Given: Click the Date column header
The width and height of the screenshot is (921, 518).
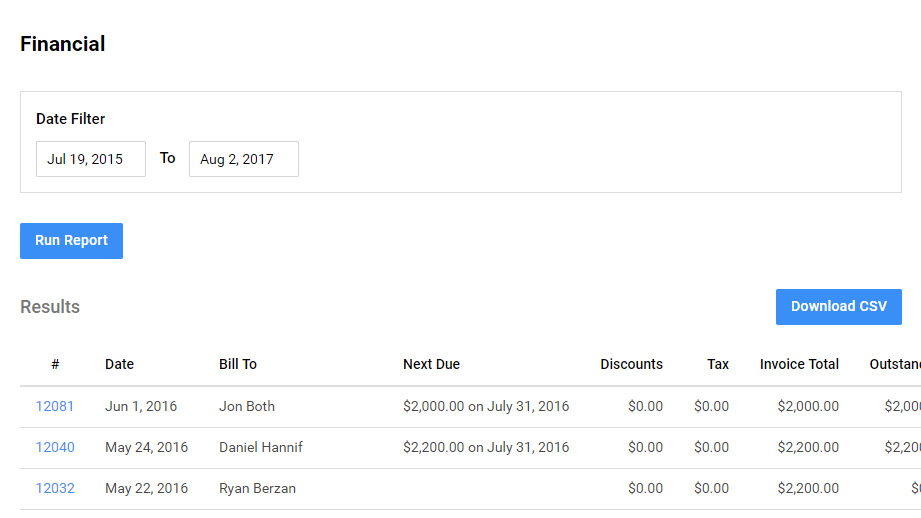Looking at the screenshot, I should click(x=119, y=364).
